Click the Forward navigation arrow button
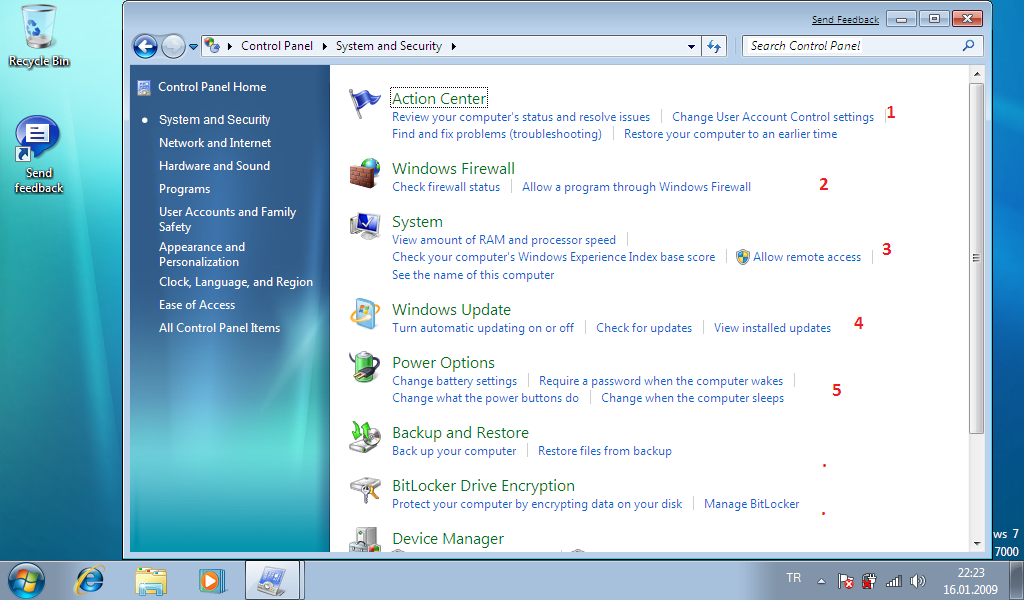 point(173,46)
